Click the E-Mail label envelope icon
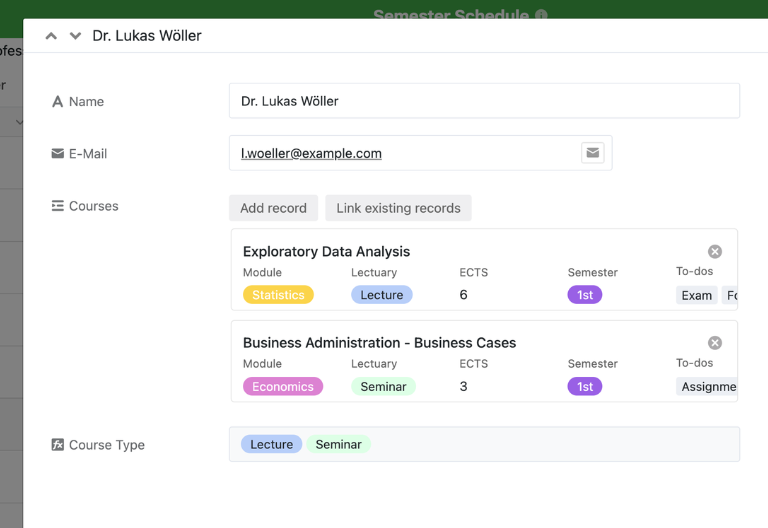 (57, 154)
